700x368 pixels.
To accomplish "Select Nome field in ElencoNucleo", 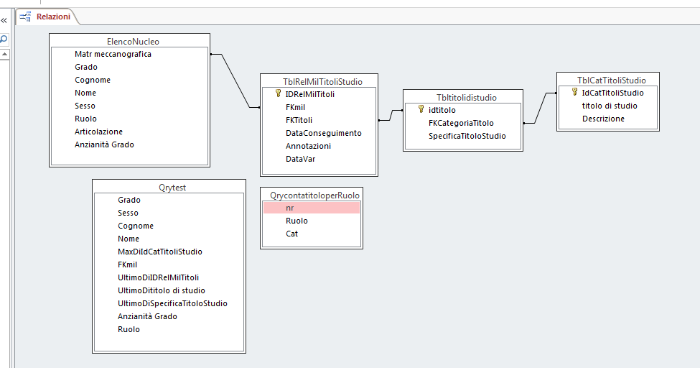I will click(x=85, y=93).
